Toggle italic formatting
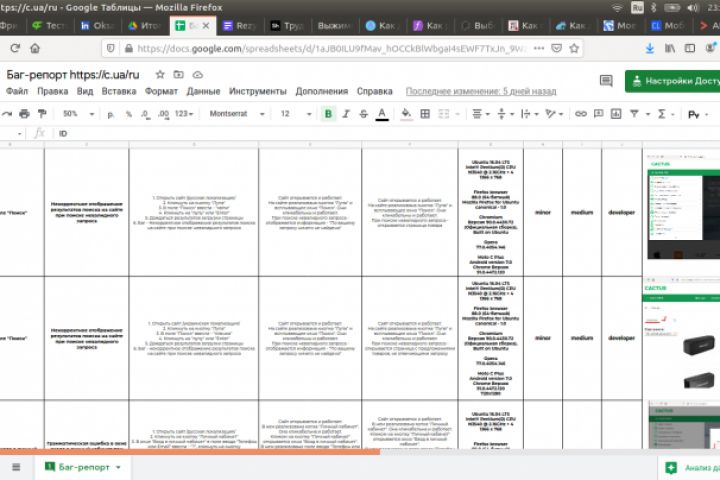 346,113
